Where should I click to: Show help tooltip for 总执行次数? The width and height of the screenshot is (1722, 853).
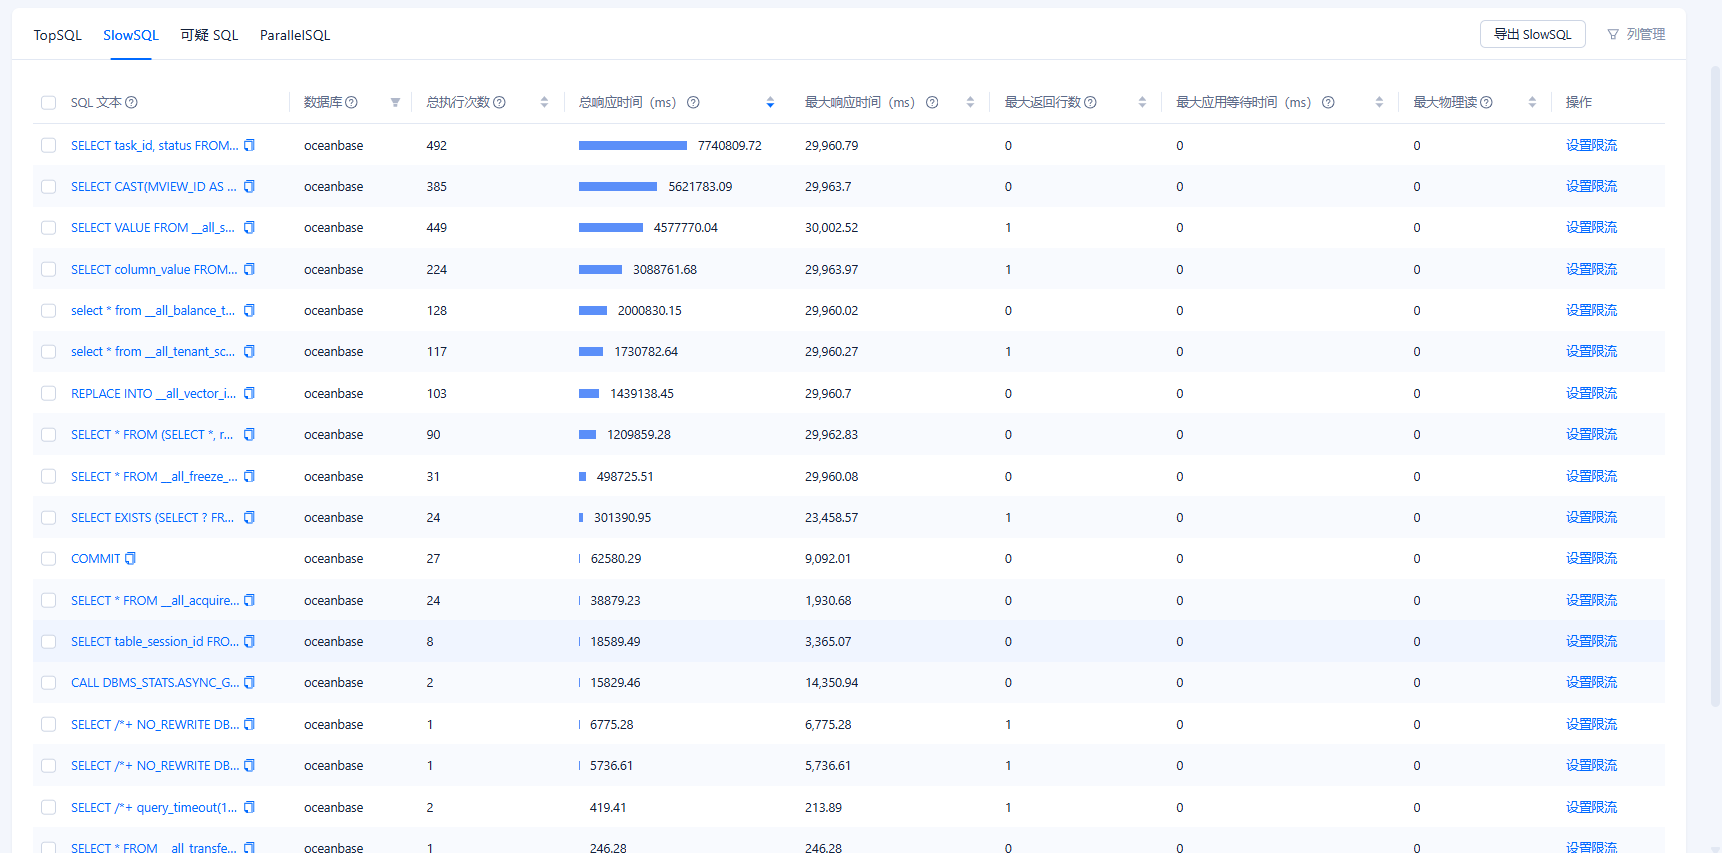click(x=499, y=103)
